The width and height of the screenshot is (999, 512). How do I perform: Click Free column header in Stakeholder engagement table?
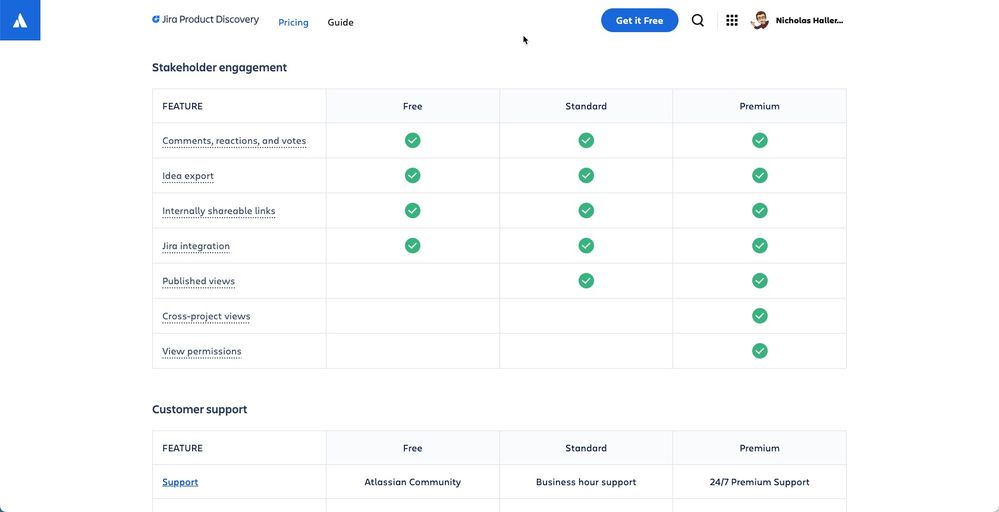[x=412, y=106]
